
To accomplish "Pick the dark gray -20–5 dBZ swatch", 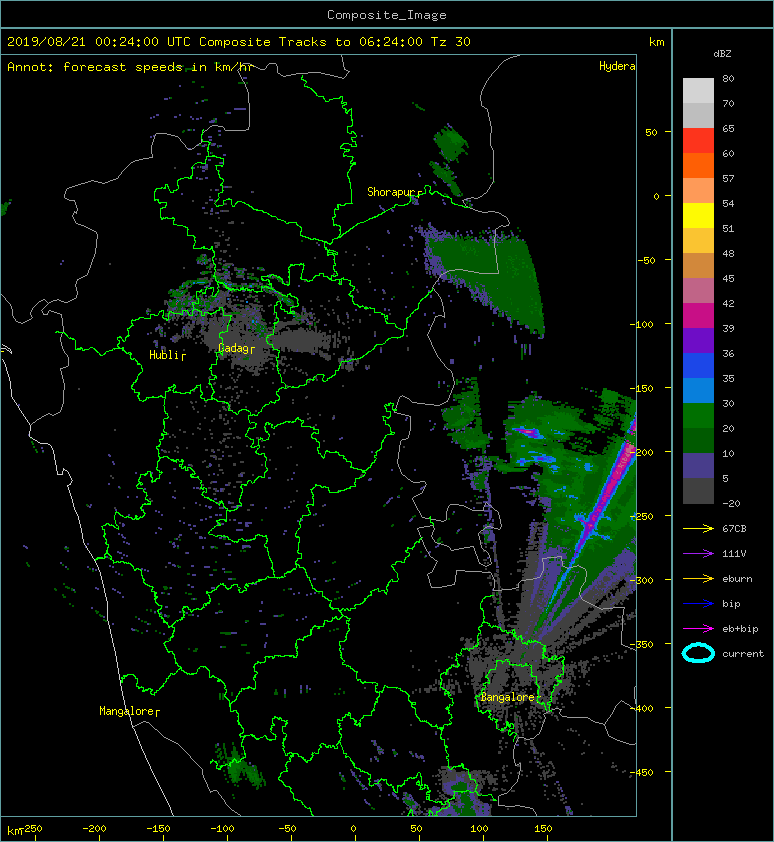I will pos(698,491).
